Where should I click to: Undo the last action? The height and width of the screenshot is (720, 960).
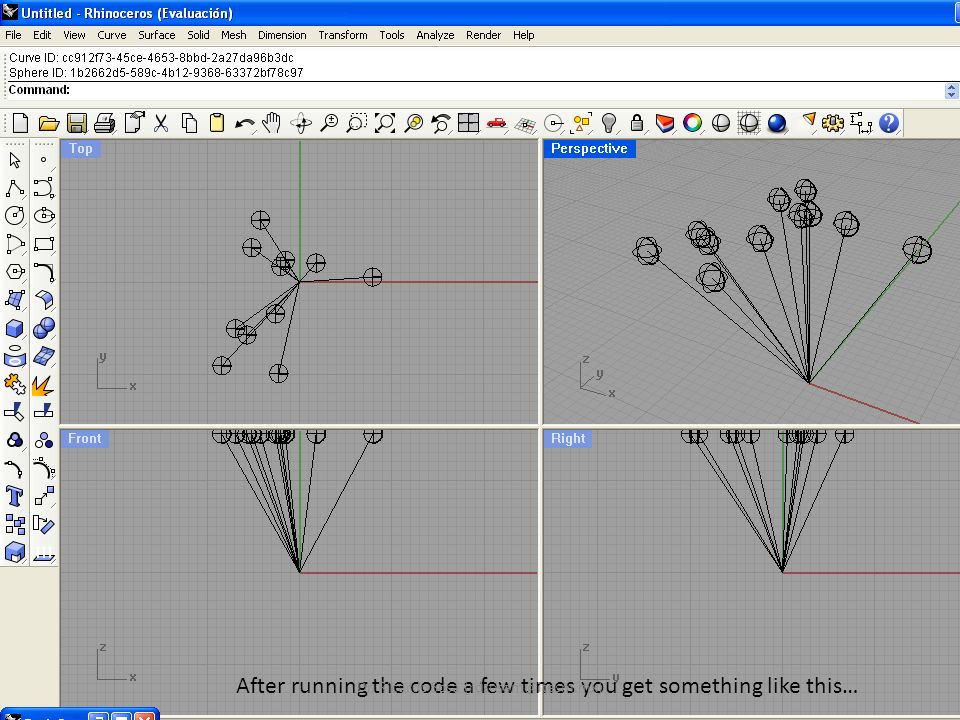coord(244,123)
